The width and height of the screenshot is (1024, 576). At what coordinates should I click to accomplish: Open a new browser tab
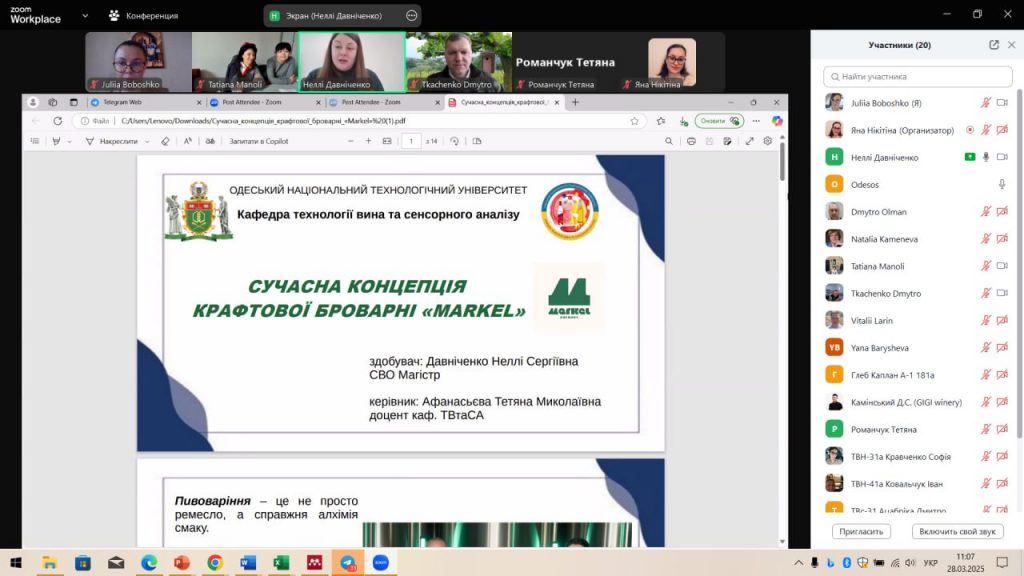(575, 102)
